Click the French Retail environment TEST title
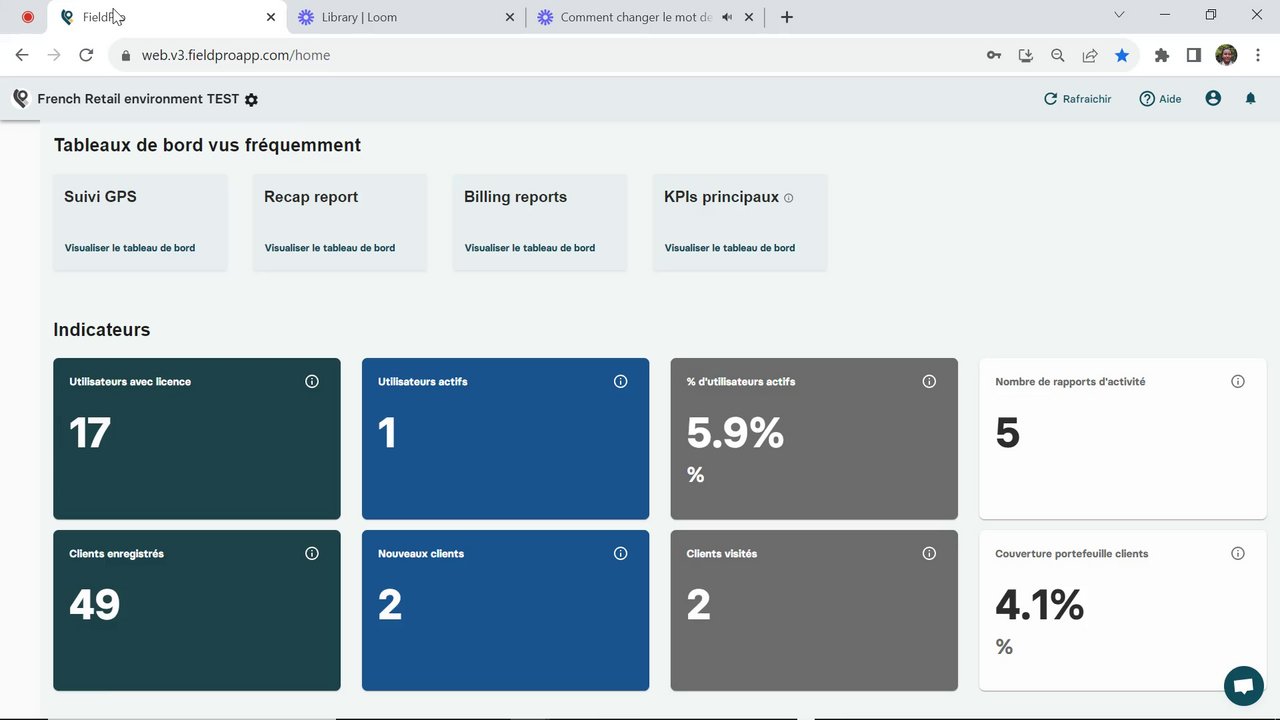This screenshot has width=1280, height=720. (138, 99)
